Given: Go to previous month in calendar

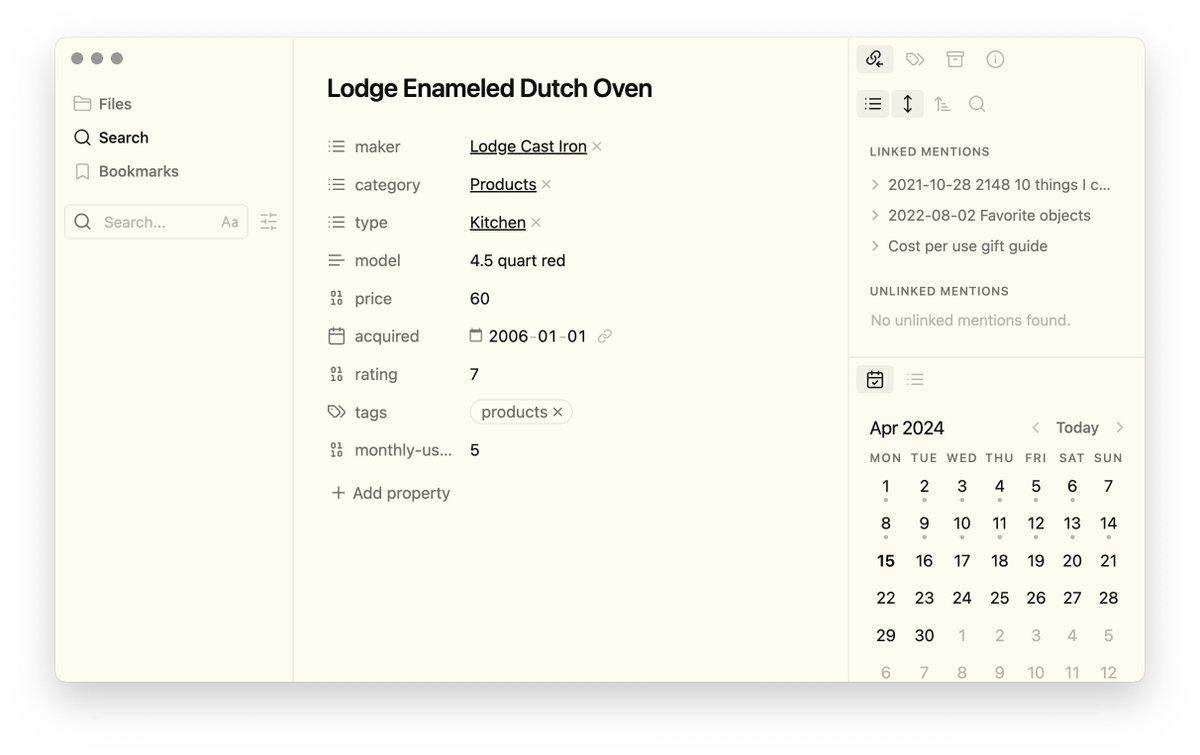Looking at the screenshot, I should [x=1036, y=428].
